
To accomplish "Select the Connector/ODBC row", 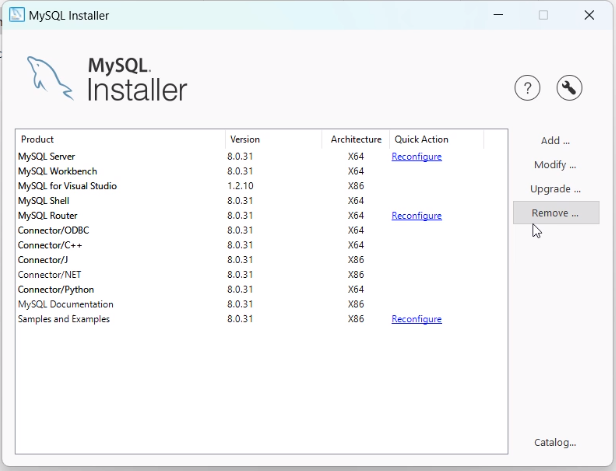I will (x=261, y=230).
